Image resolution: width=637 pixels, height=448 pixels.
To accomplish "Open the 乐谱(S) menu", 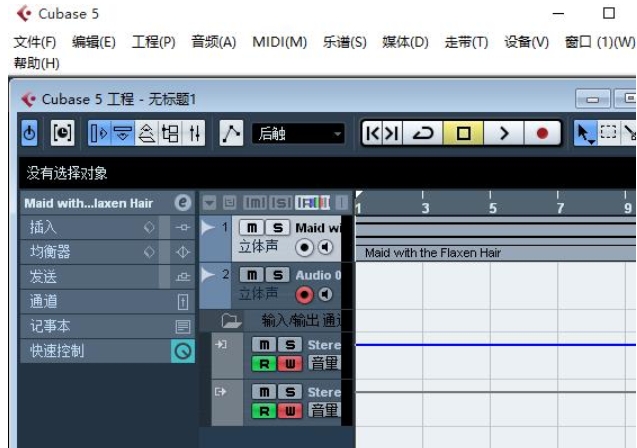I will (x=344, y=42).
